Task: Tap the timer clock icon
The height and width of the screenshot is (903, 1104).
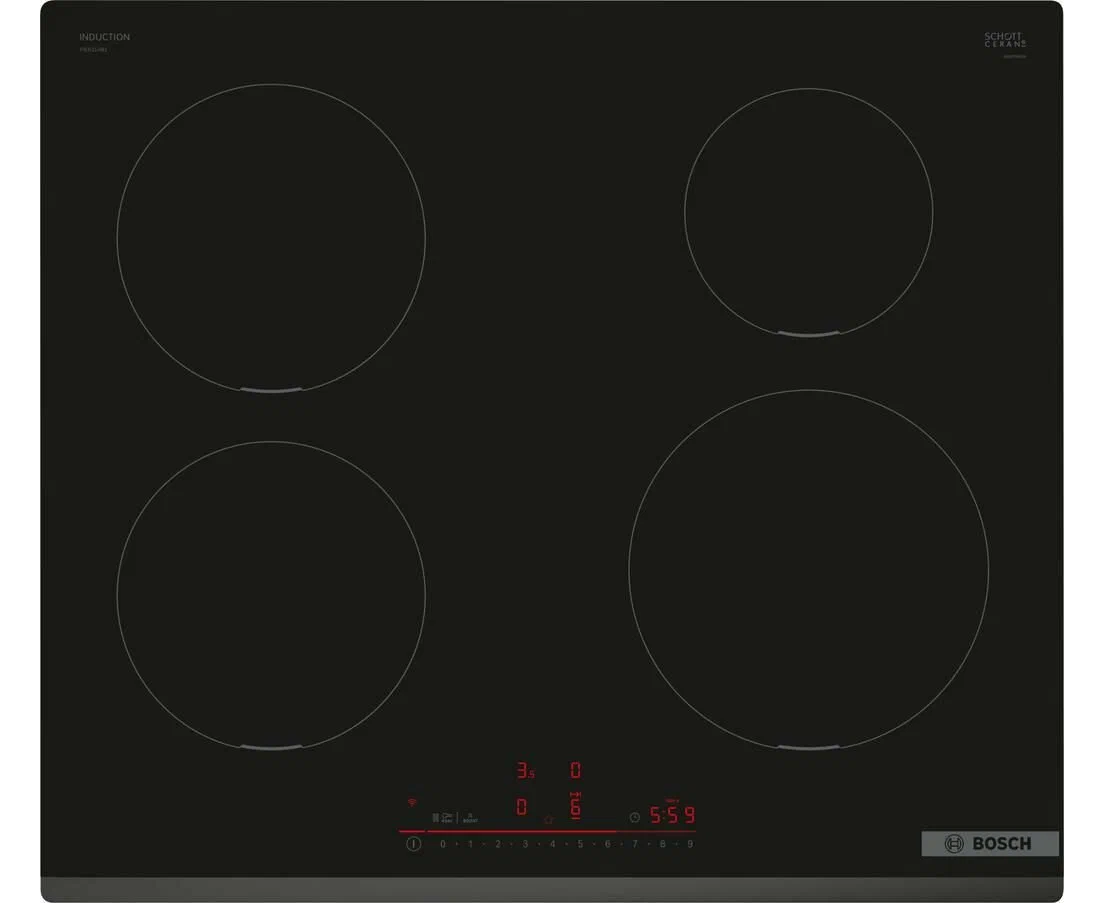Action: click(634, 817)
